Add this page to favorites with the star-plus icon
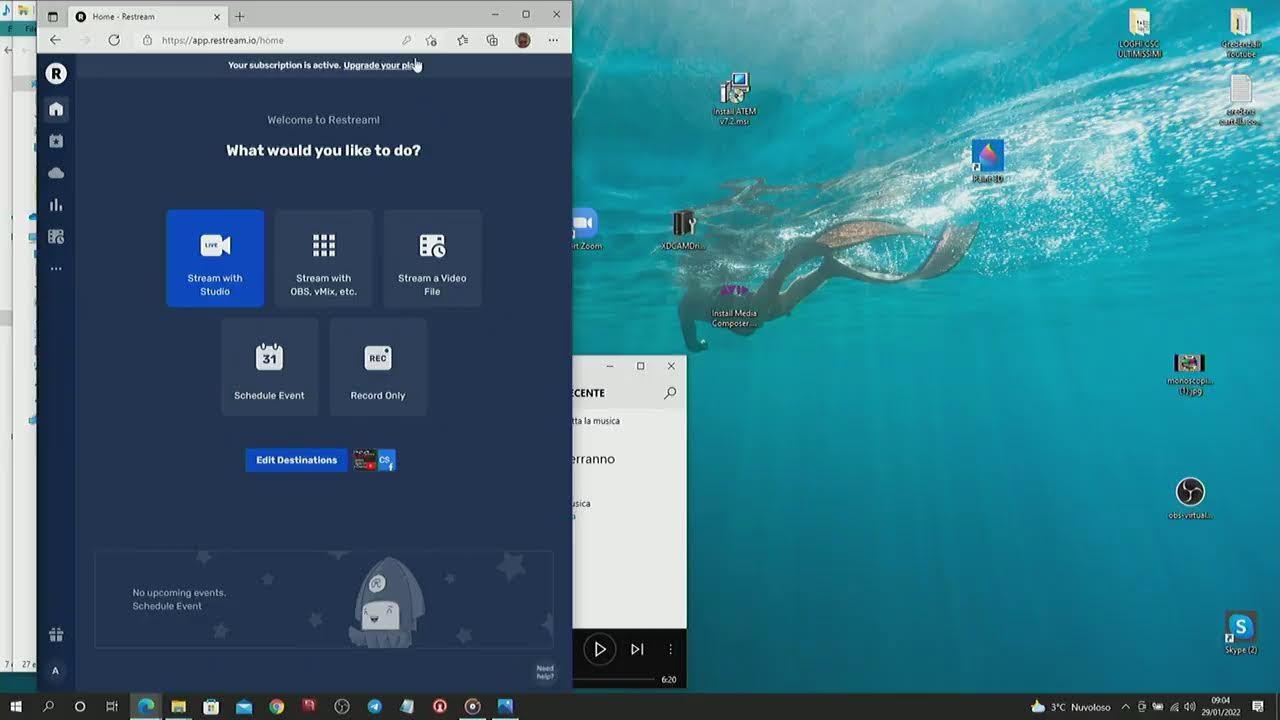Viewport: 1280px width, 720px height. pyautogui.click(x=431, y=40)
